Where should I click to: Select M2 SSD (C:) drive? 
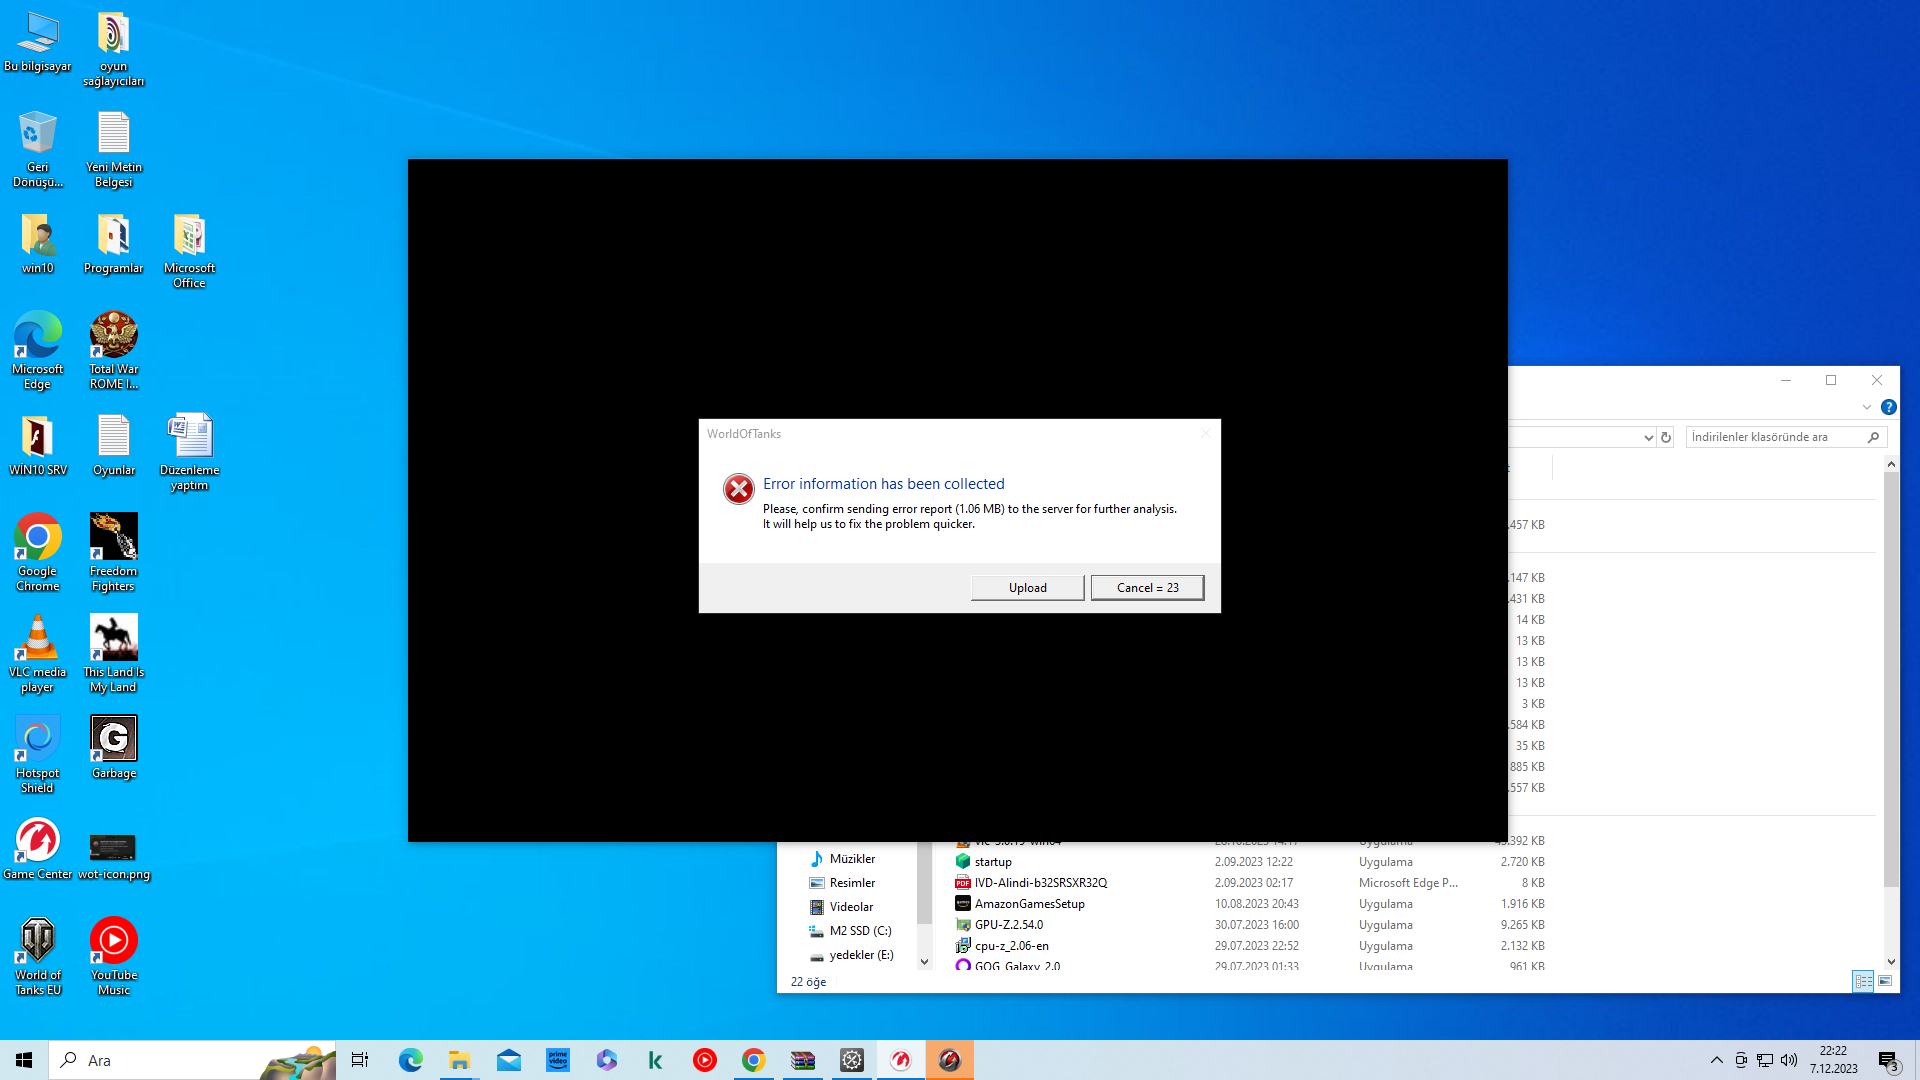(x=860, y=931)
